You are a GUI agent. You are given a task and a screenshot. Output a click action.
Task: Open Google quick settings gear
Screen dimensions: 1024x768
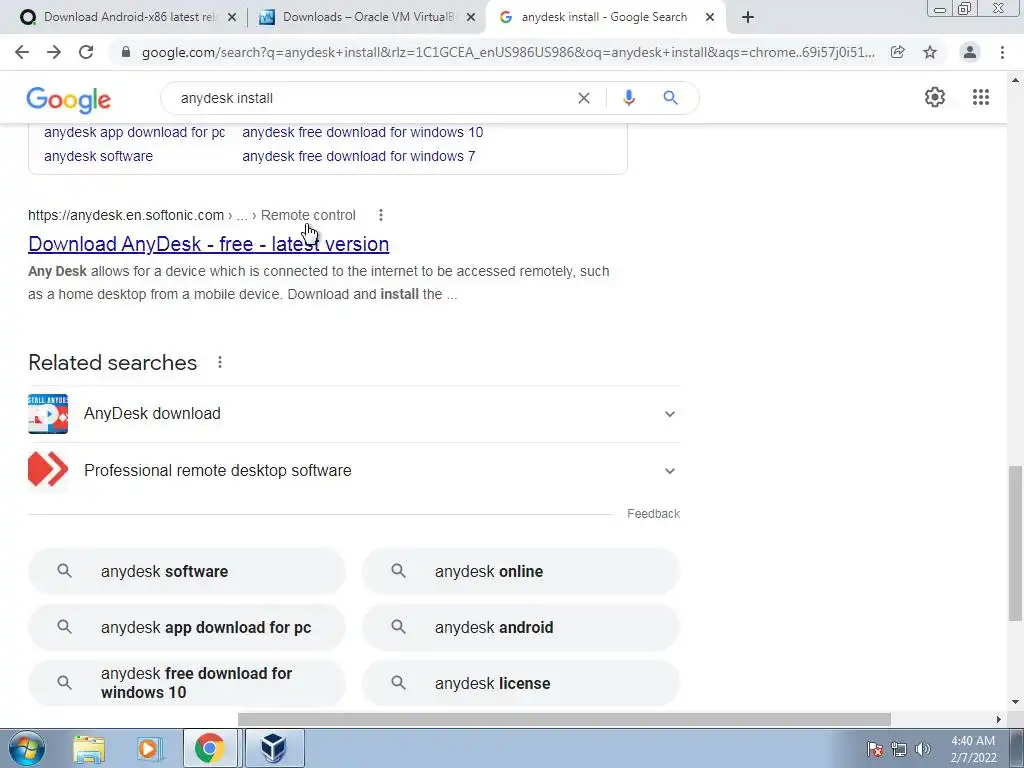pyautogui.click(x=935, y=97)
